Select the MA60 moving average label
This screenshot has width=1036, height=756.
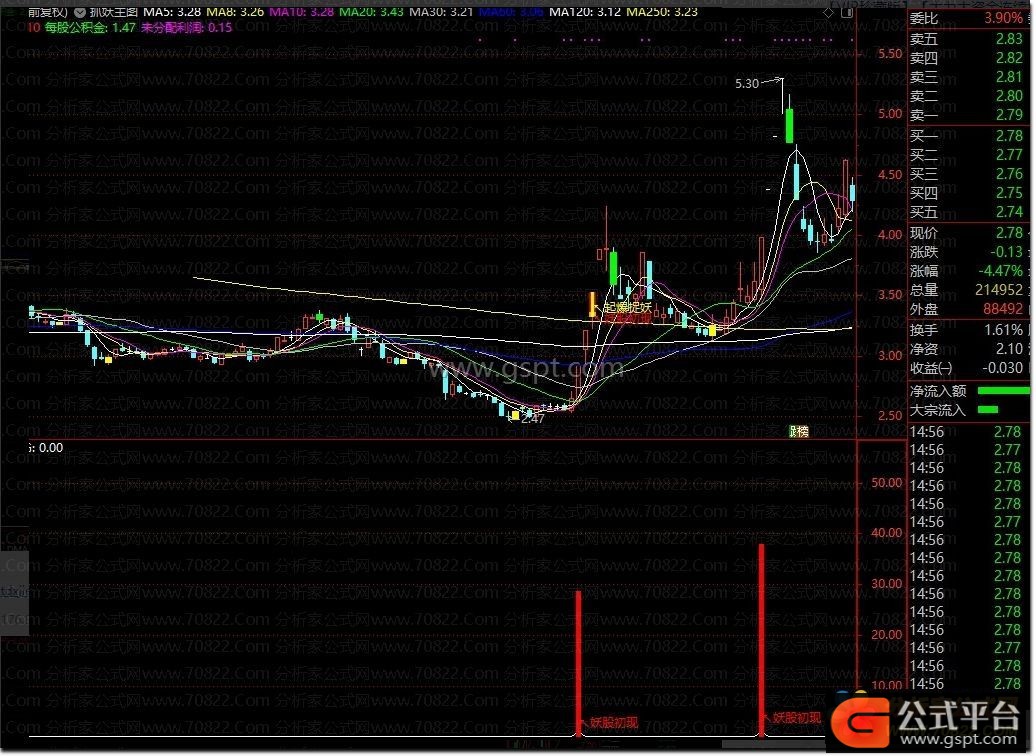coord(511,12)
